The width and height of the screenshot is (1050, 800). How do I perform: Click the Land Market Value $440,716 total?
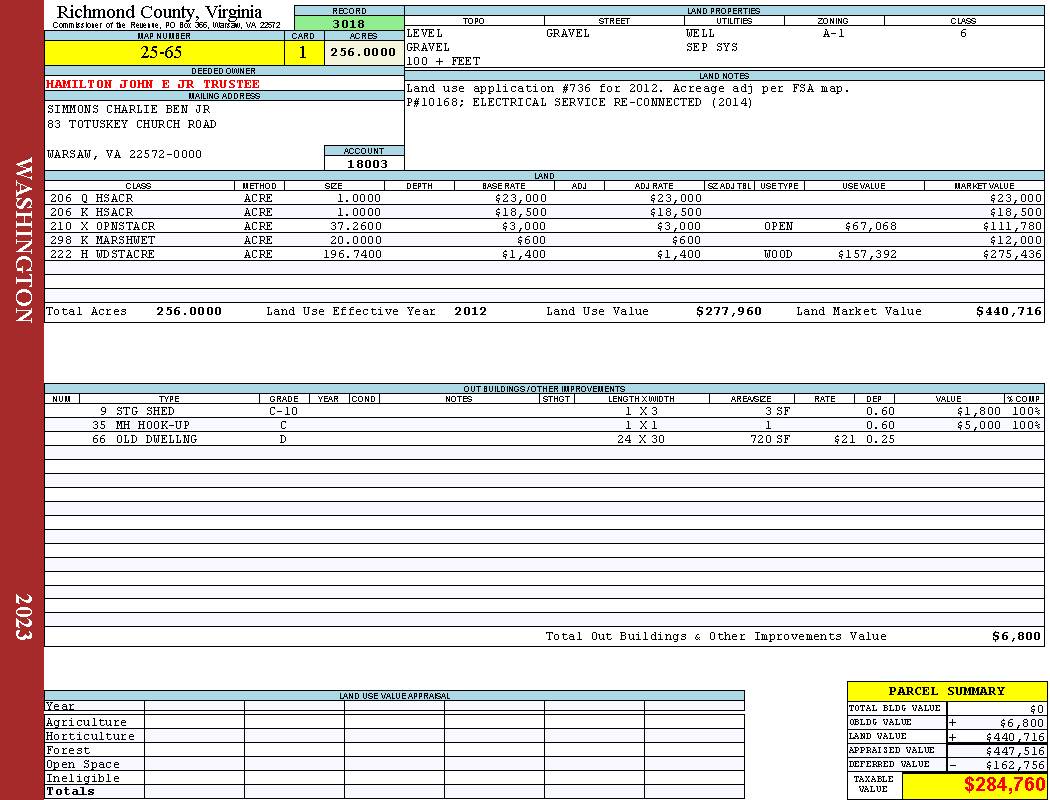tap(1008, 311)
